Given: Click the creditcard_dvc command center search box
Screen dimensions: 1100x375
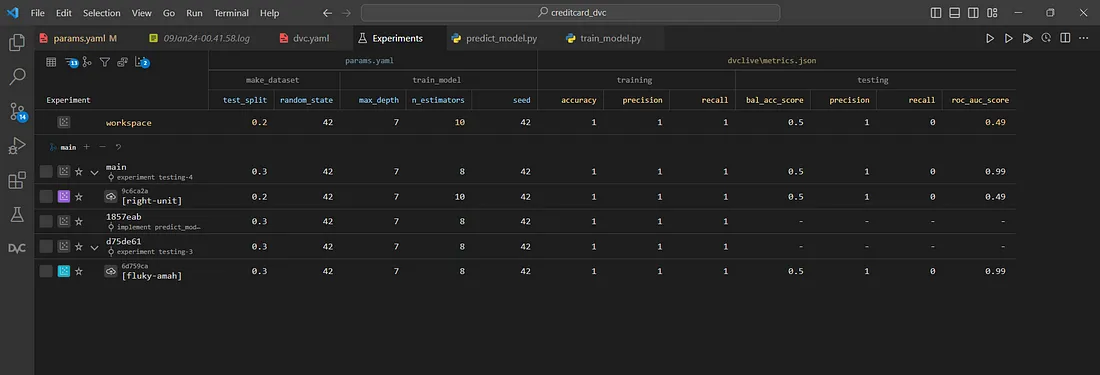Looking at the screenshot, I should [x=570, y=13].
